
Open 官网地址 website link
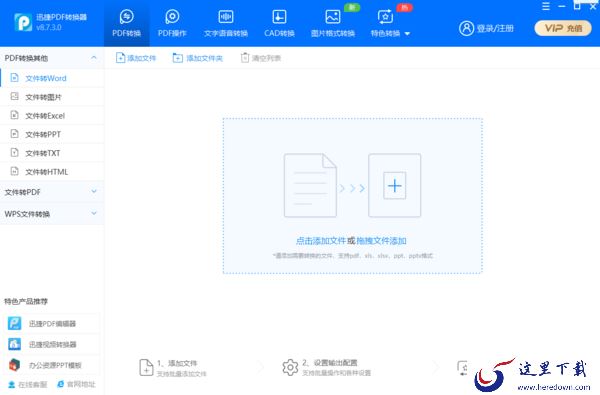(x=76, y=384)
